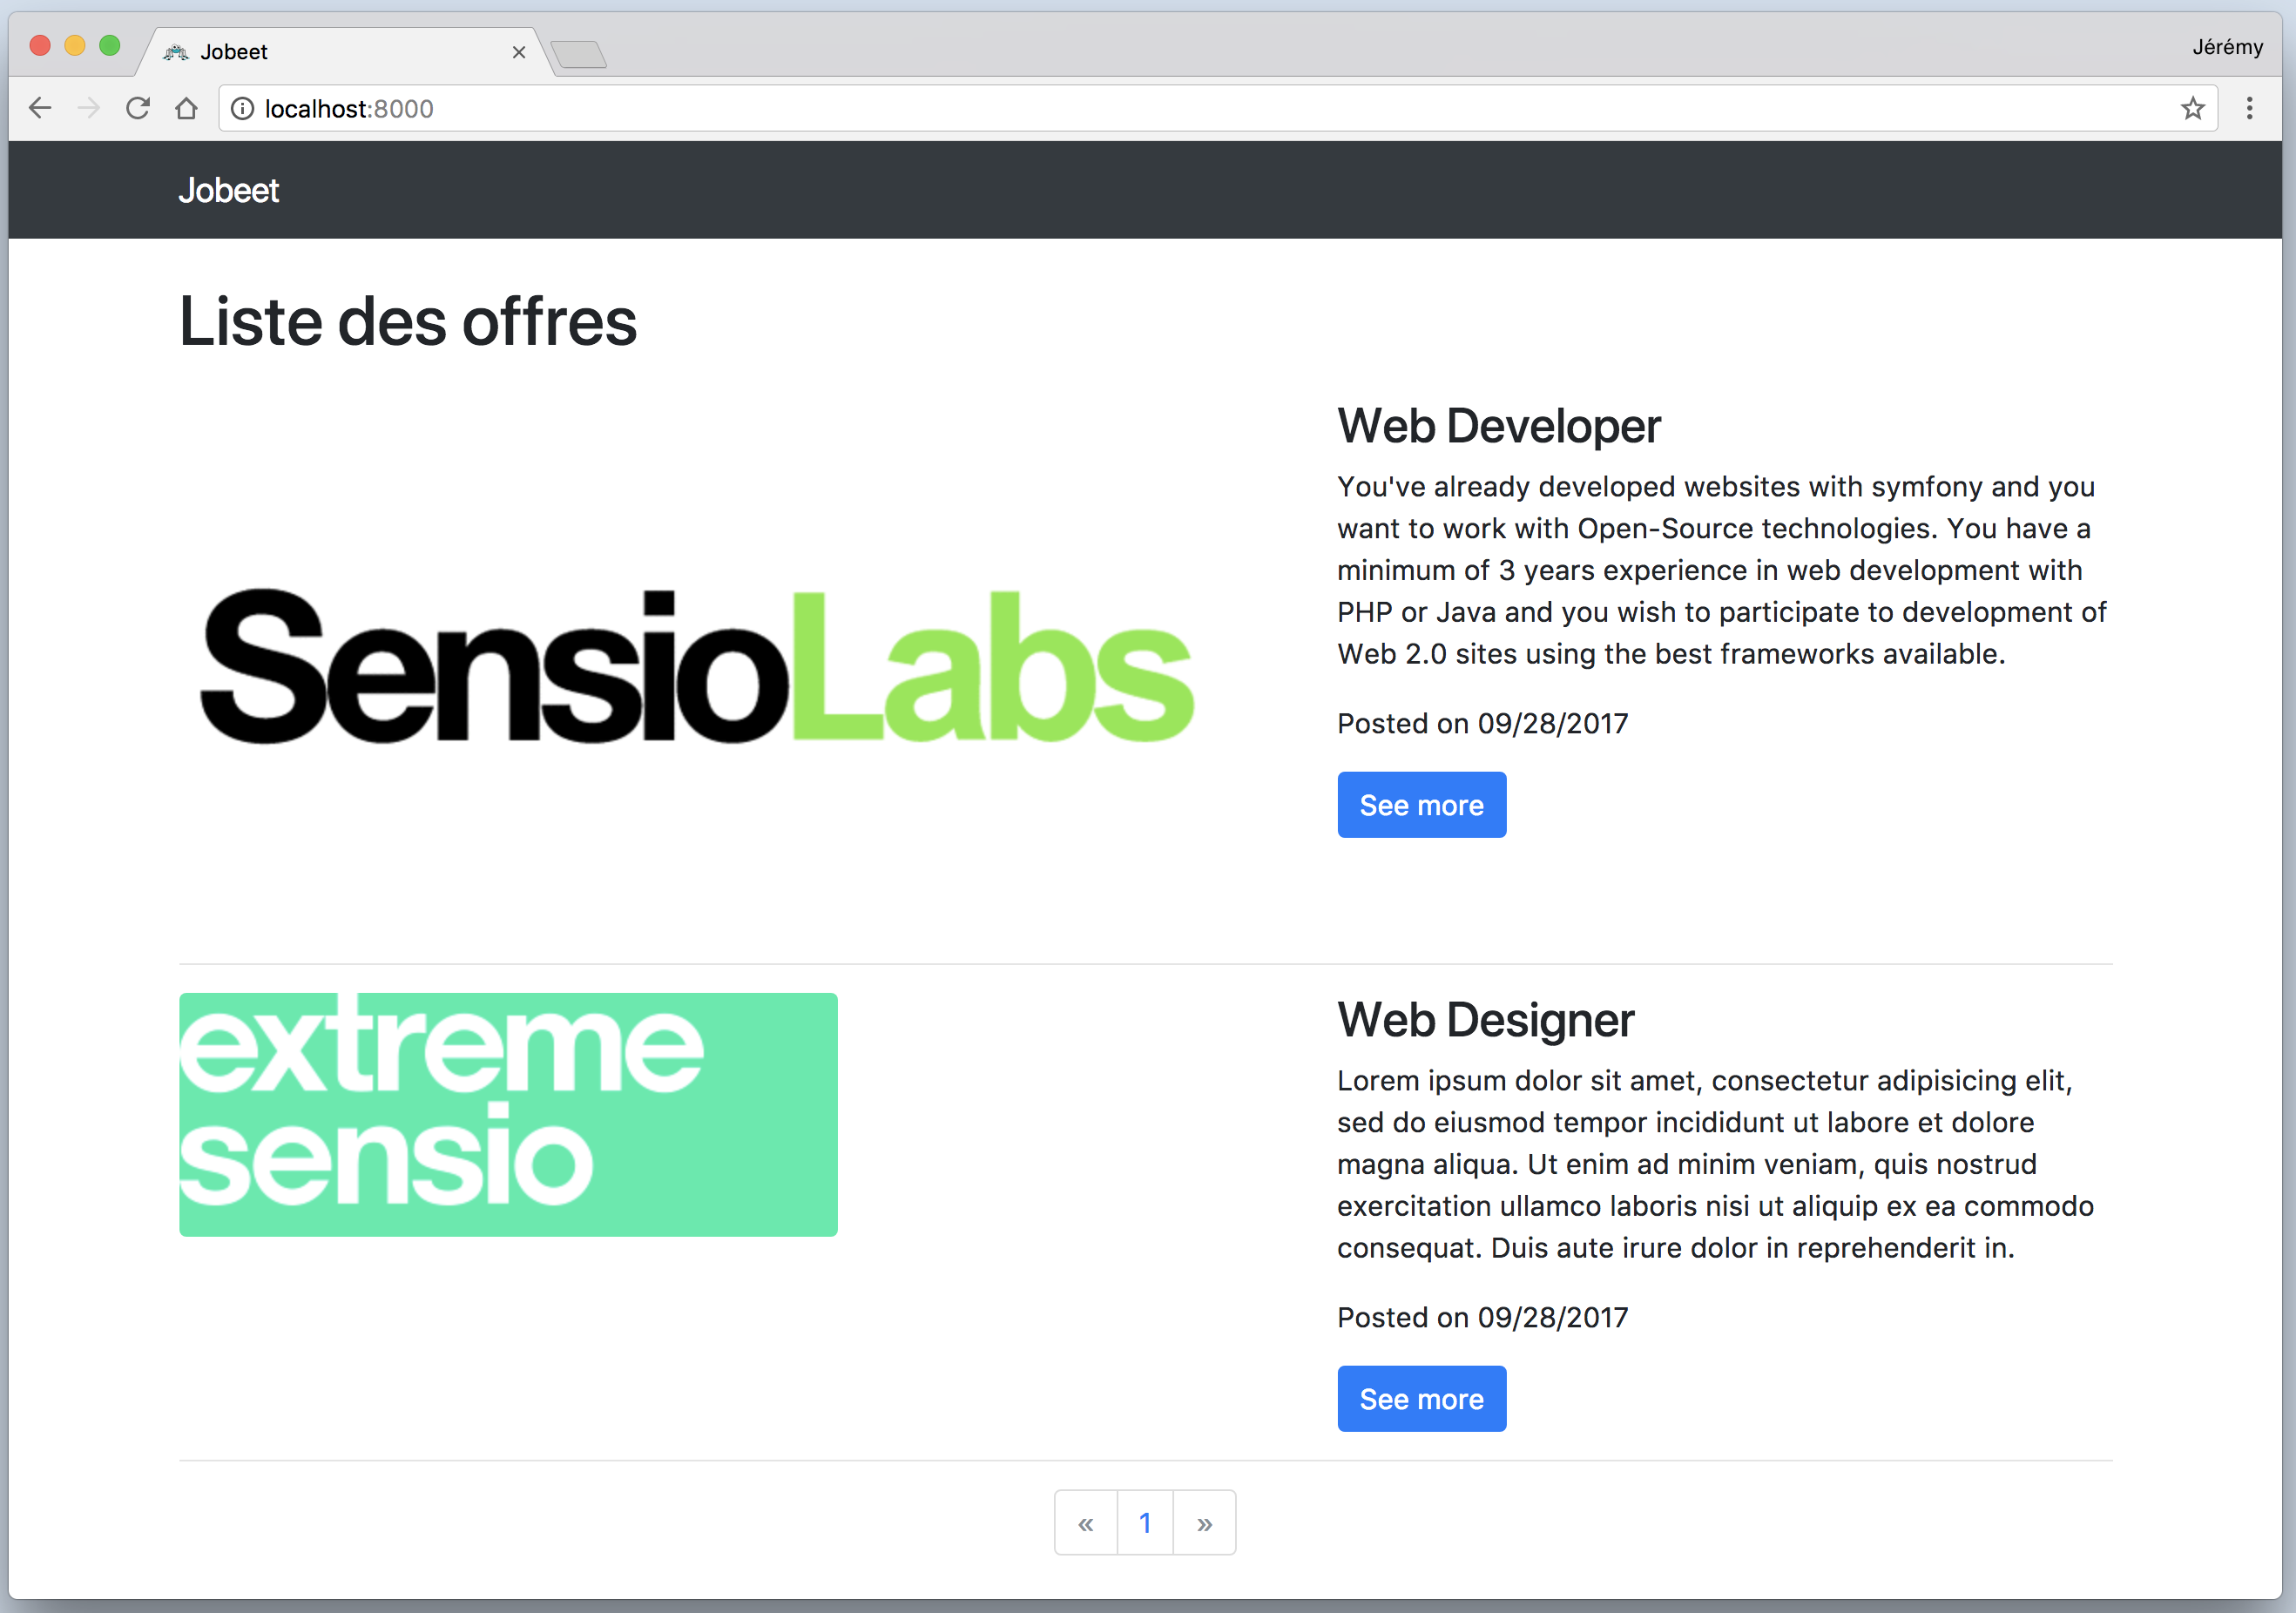Image resolution: width=2296 pixels, height=1613 pixels.
Task: Close the Jobeet tab
Action: click(519, 52)
